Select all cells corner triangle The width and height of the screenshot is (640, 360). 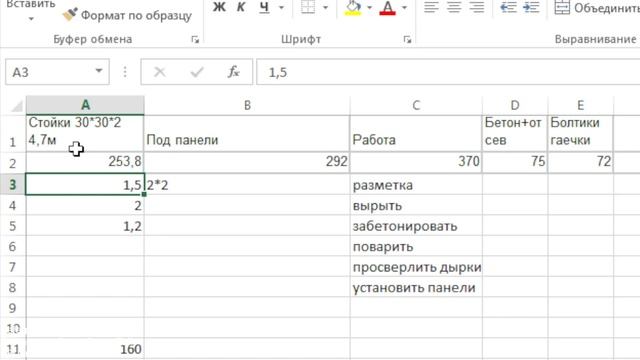pyautogui.click(x=16, y=106)
